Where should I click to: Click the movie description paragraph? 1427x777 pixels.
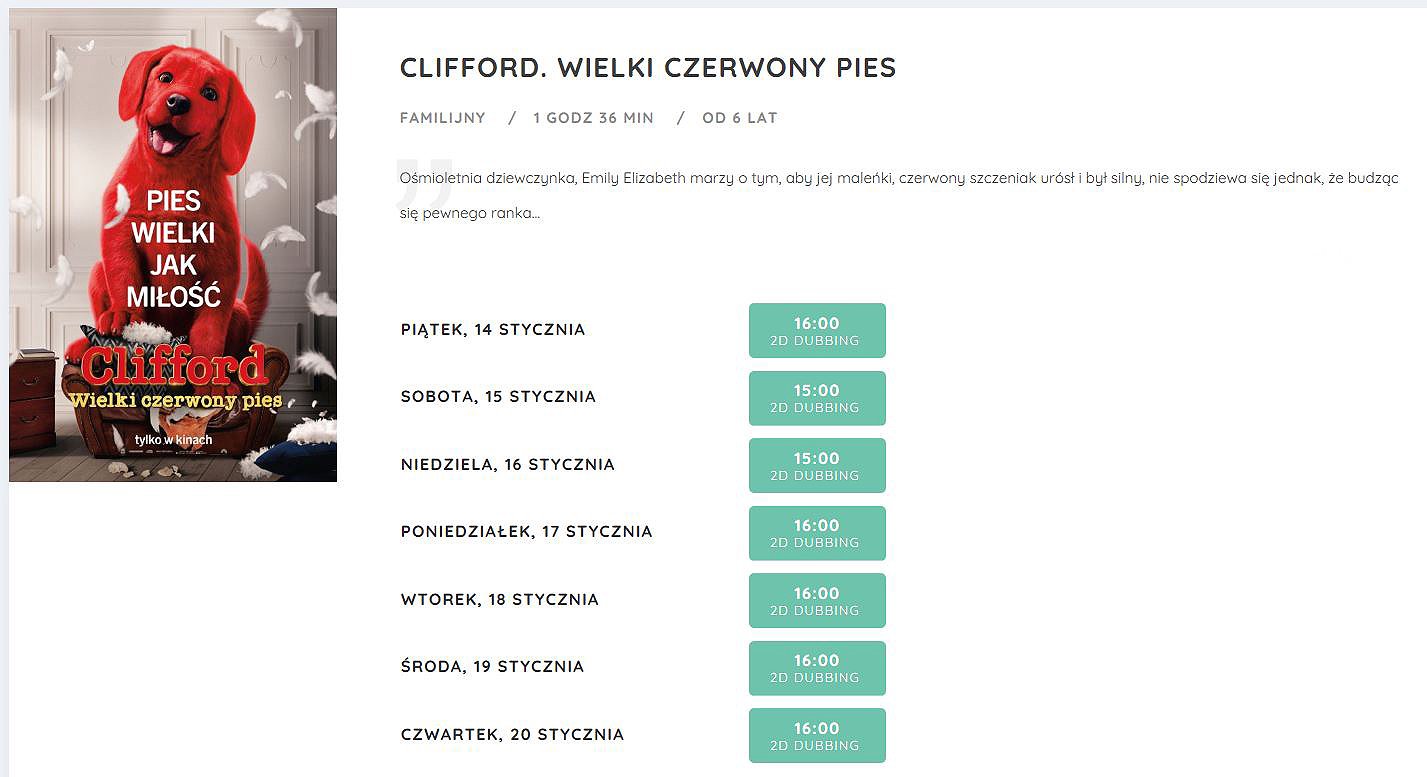coord(899,196)
